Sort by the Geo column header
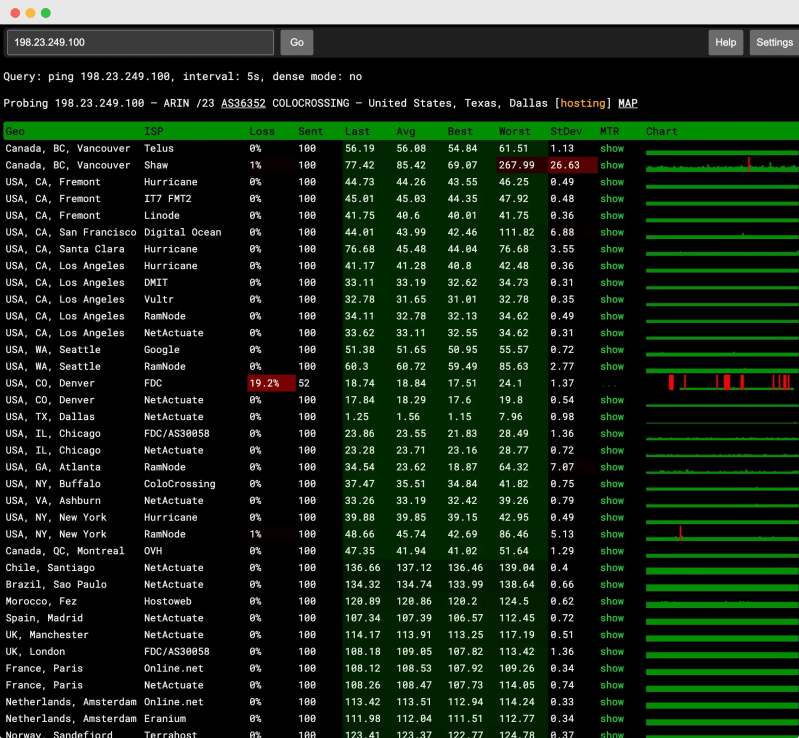Image resolution: width=799 pixels, height=738 pixels. tap(15, 131)
